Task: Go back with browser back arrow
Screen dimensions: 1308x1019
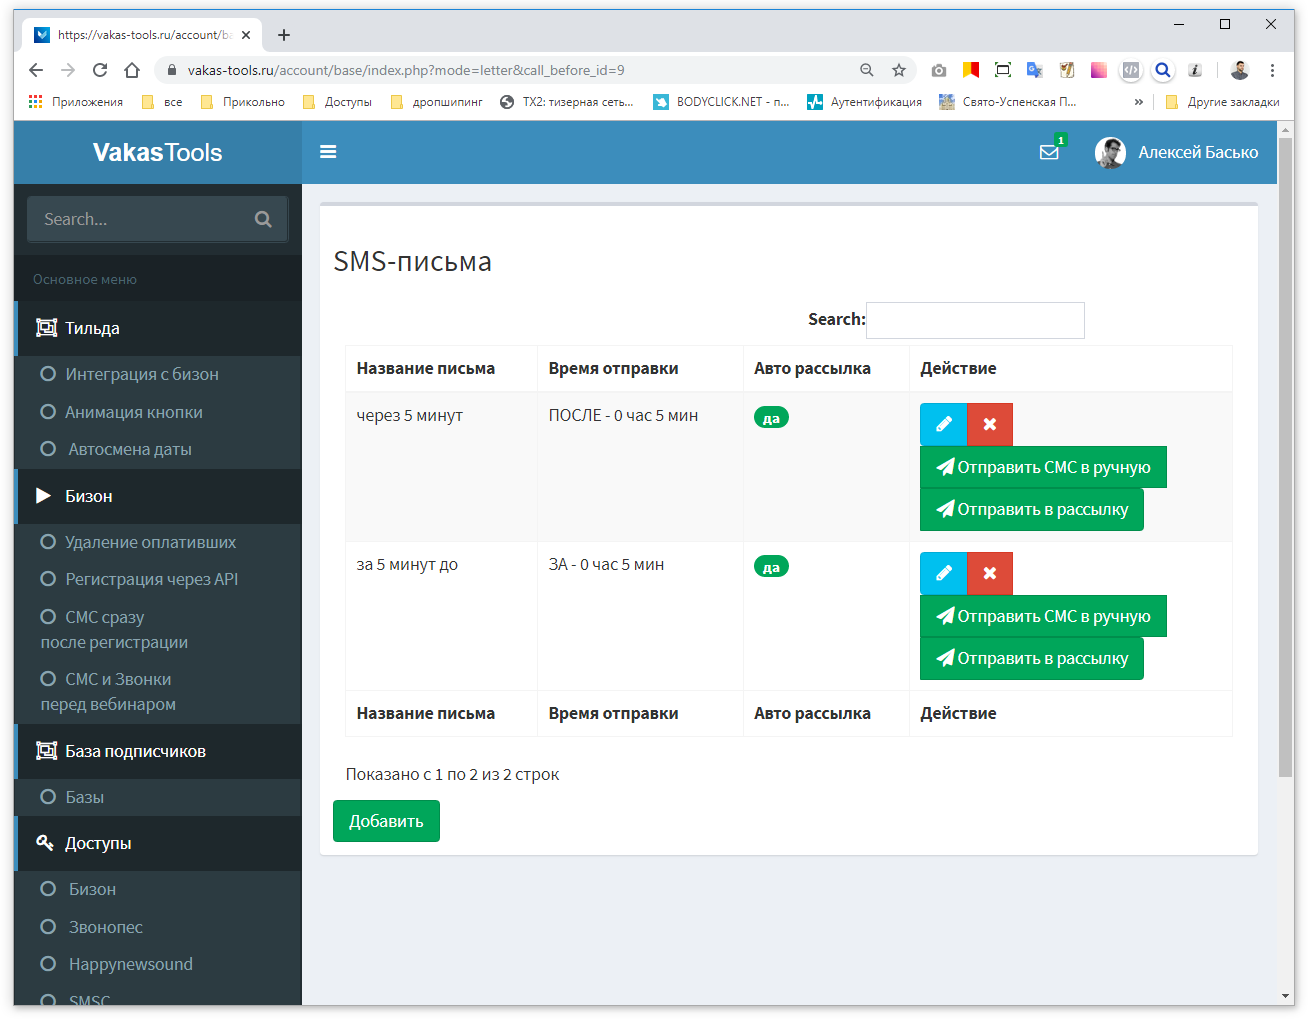Action: click(36, 70)
